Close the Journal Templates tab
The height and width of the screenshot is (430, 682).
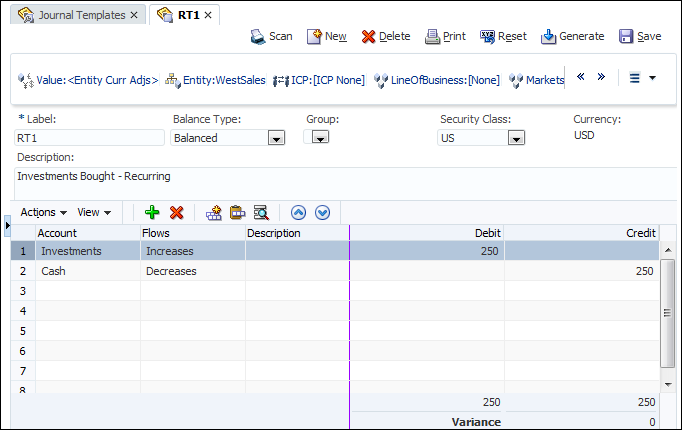(134, 15)
